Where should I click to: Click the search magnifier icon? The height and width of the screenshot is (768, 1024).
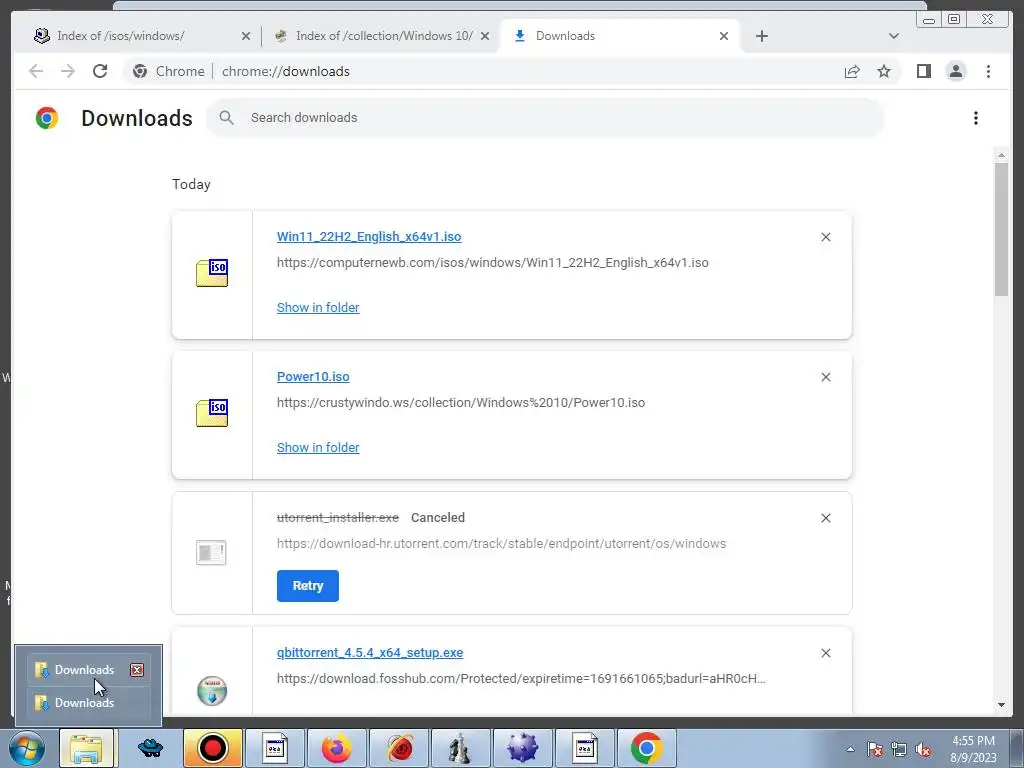click(x=227, y=118)
